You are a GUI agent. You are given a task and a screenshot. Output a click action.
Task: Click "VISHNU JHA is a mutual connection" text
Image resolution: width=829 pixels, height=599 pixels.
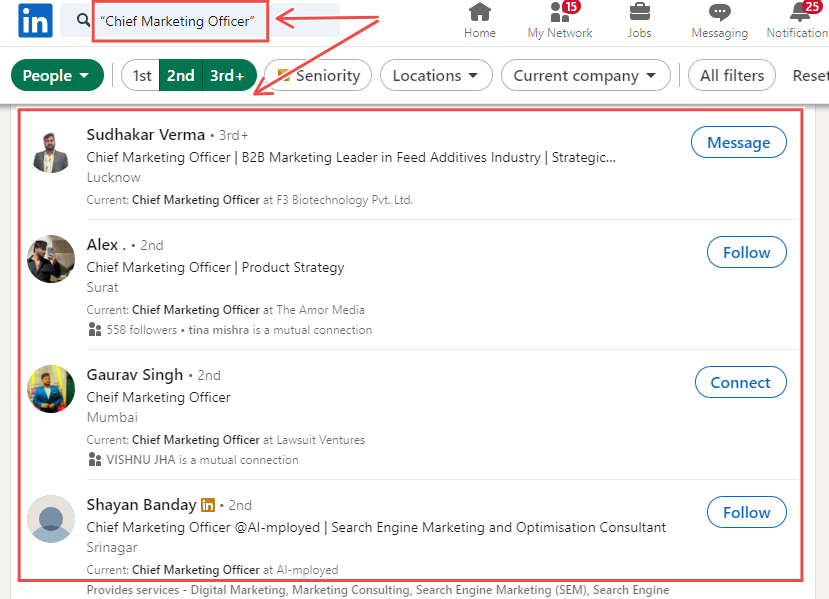pyautogui.click(x=202, y=460)
